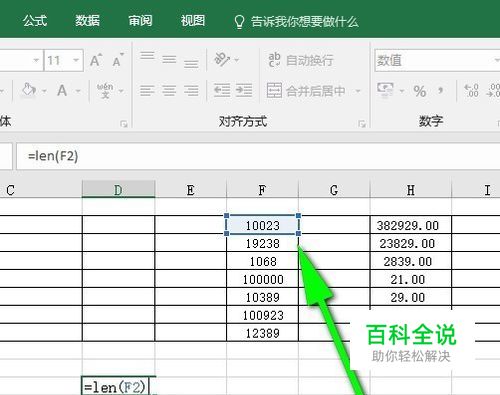The image size is (500, 395).
Task: Open 对齐方式 dialog launcher
Action: click(x=362, y=124)
